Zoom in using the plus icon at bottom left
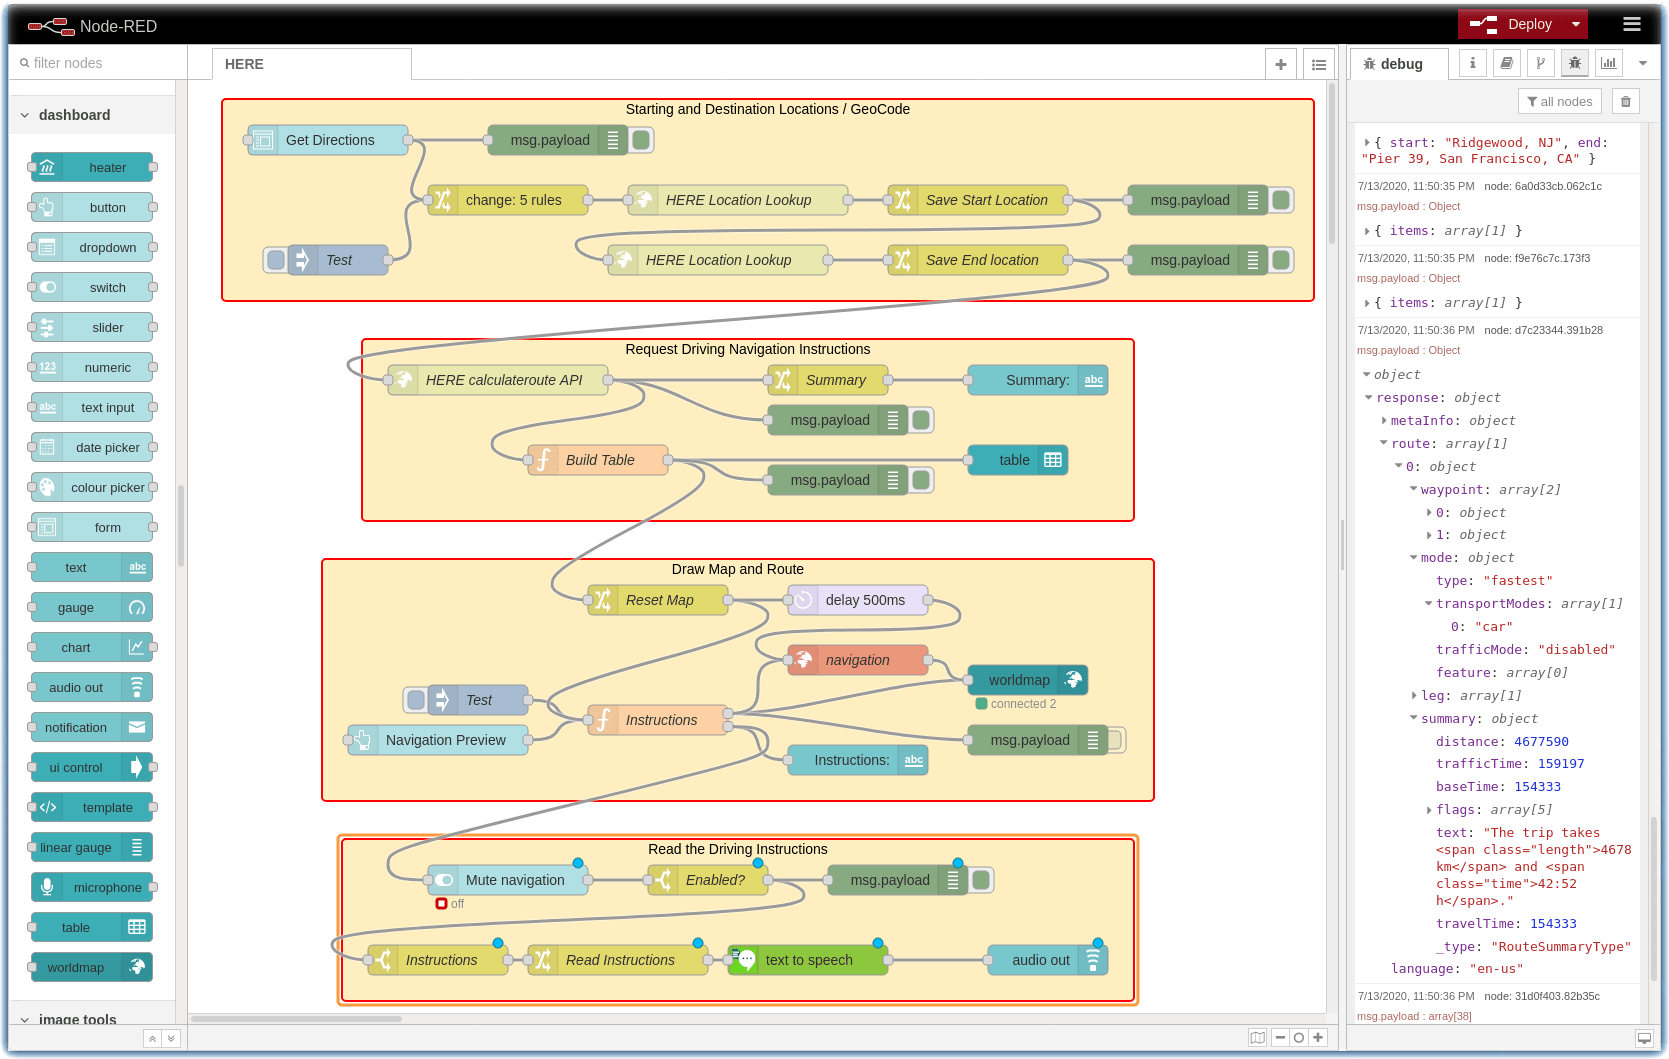The image size is (1669, 1059). coord(1318,1037)
